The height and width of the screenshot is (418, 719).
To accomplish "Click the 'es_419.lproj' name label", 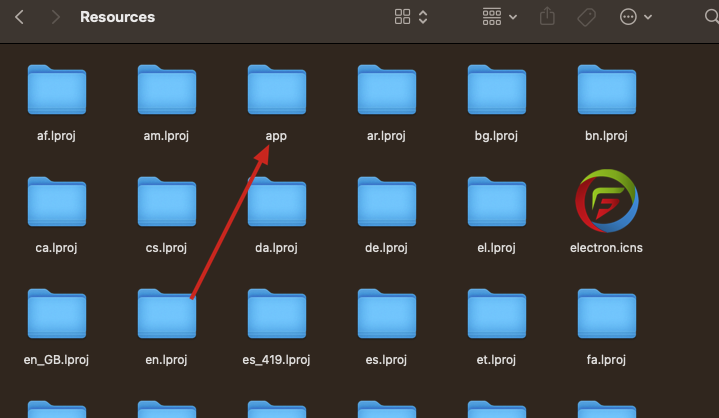I will (276, 360).
